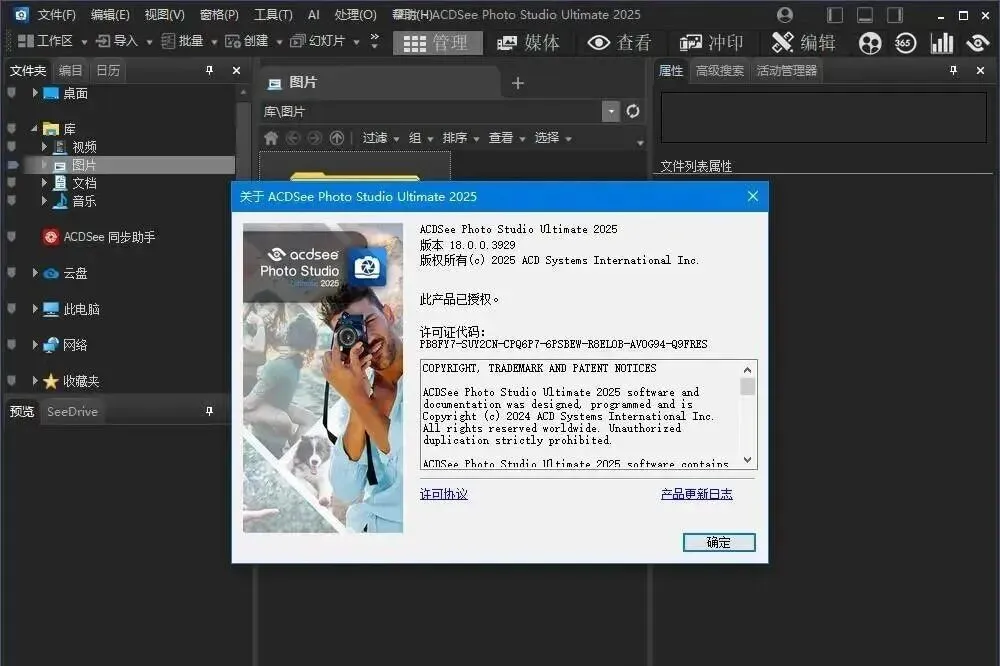Open Develop mode
The height and width of the screenshot is (666, 1000).
pos(711,43)
